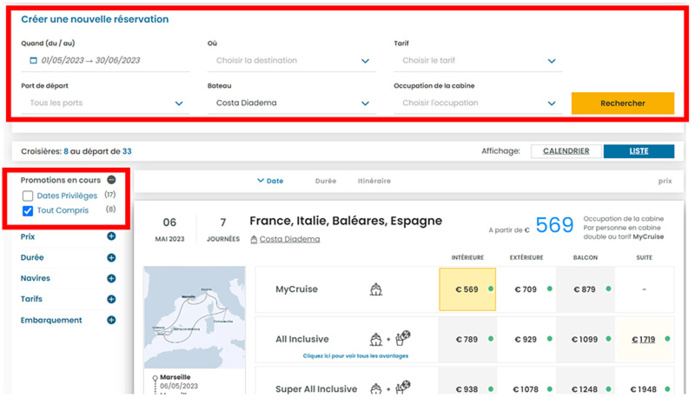
Task: Open the Tarif dropdown
Action: pyautogui.click(x=478, y=61)
